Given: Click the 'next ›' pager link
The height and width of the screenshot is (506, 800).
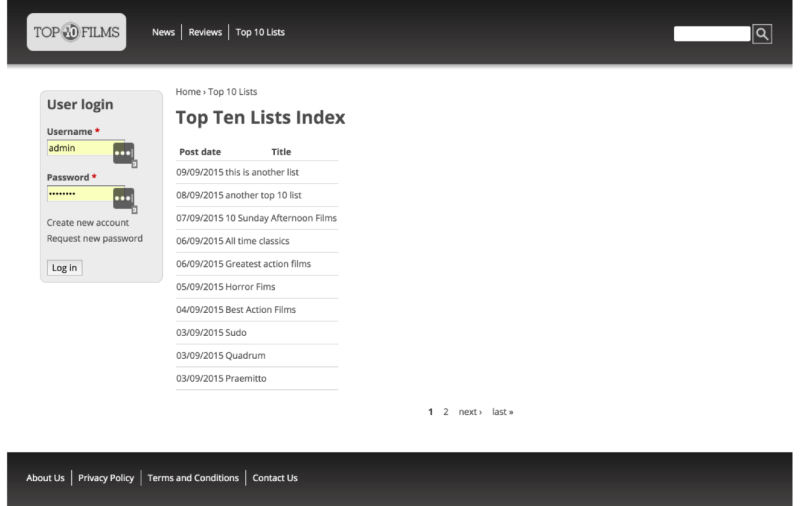Looking at the screenshot, I should (x=470, y=412).
